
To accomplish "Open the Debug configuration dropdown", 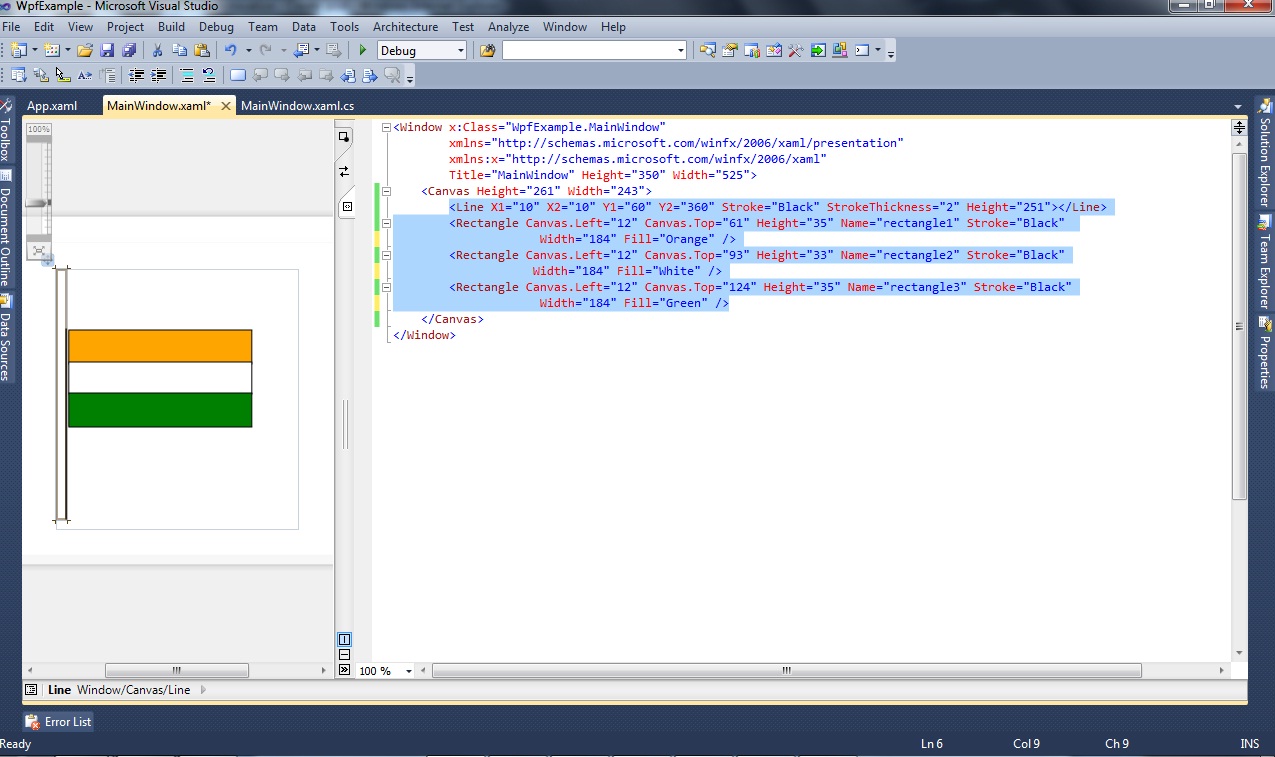I will (x=422, y=49).
